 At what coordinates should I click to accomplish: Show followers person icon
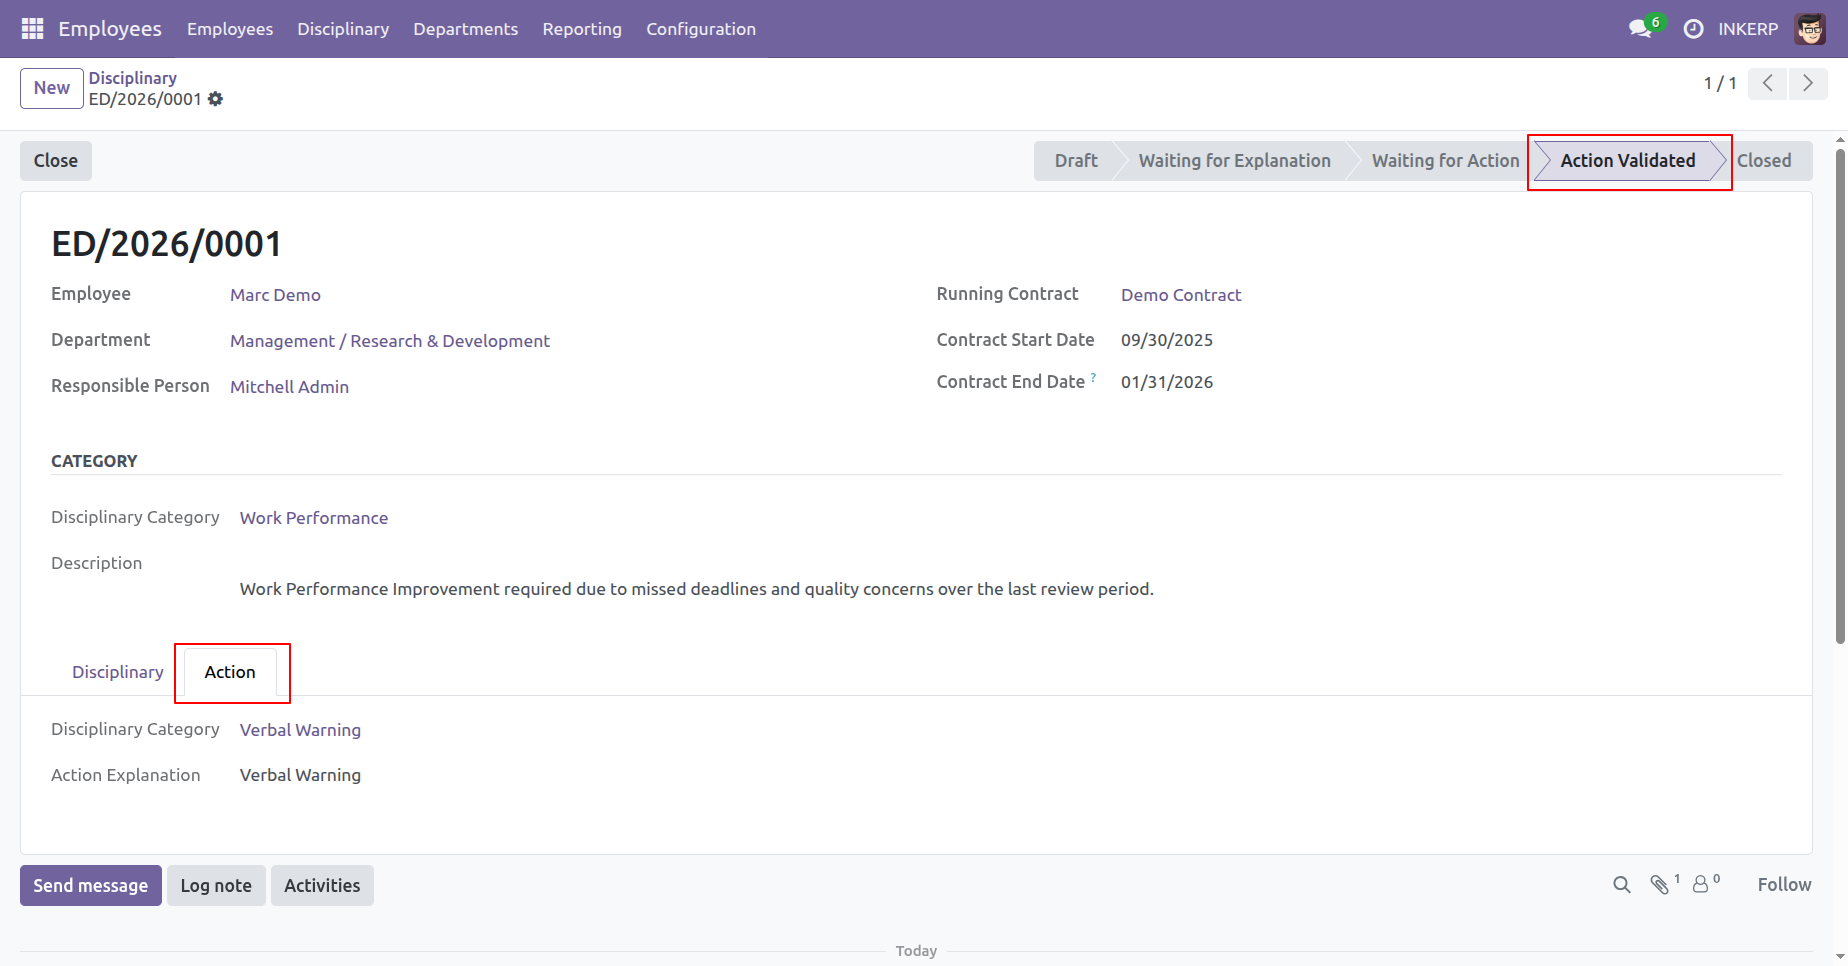pos(1700,885)
